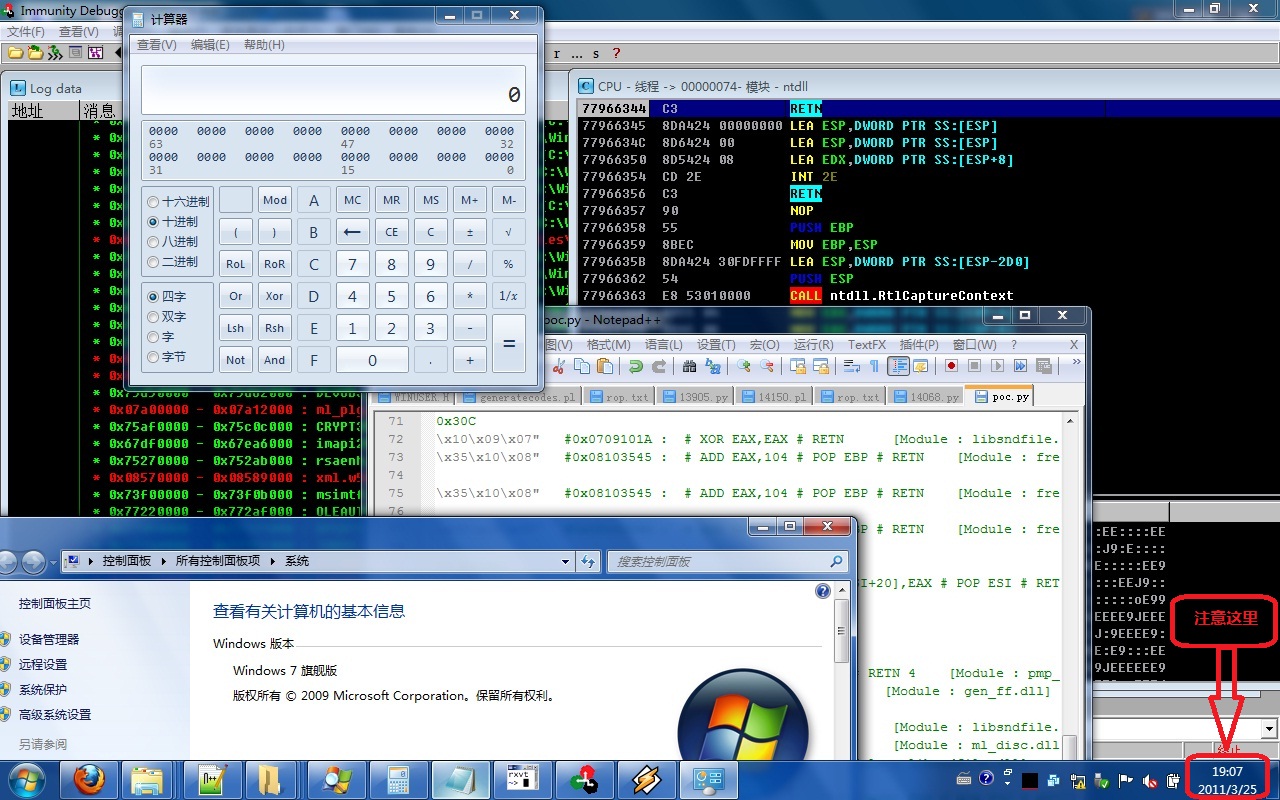Image resolution: width=1280 pixels, height=800 pixels.
Task: Expand the arrow after 控制面板 breadcrumb
Action: click(x=164, y=561)
